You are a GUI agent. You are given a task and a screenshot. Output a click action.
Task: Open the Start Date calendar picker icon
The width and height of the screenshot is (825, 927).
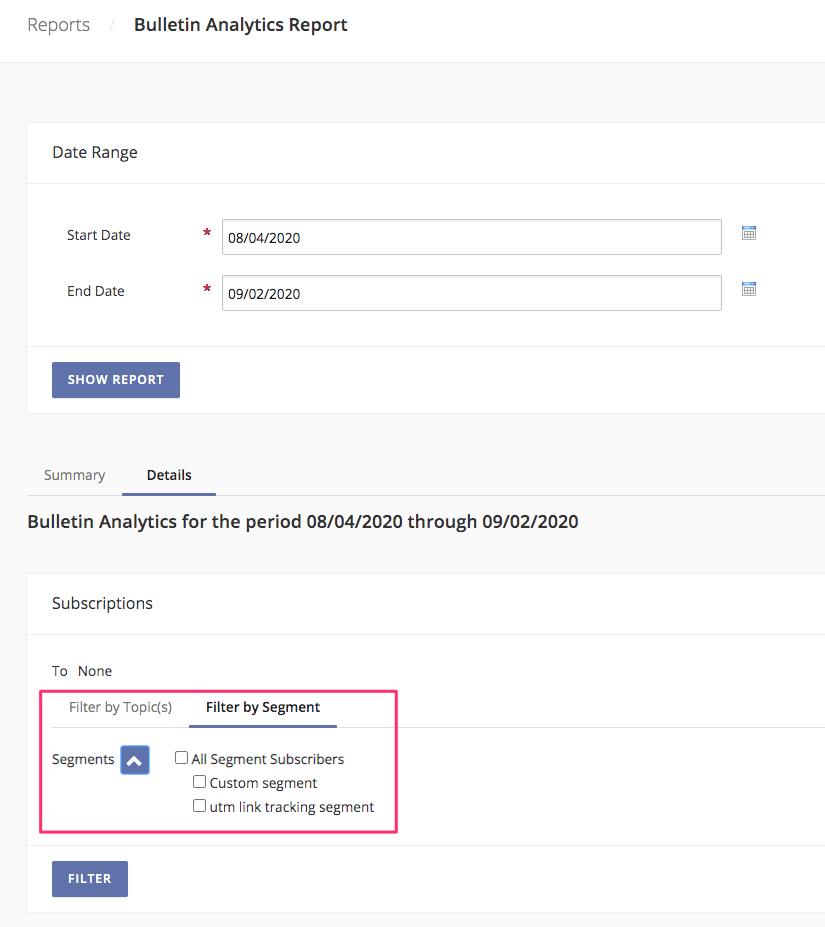coord(748,232)
